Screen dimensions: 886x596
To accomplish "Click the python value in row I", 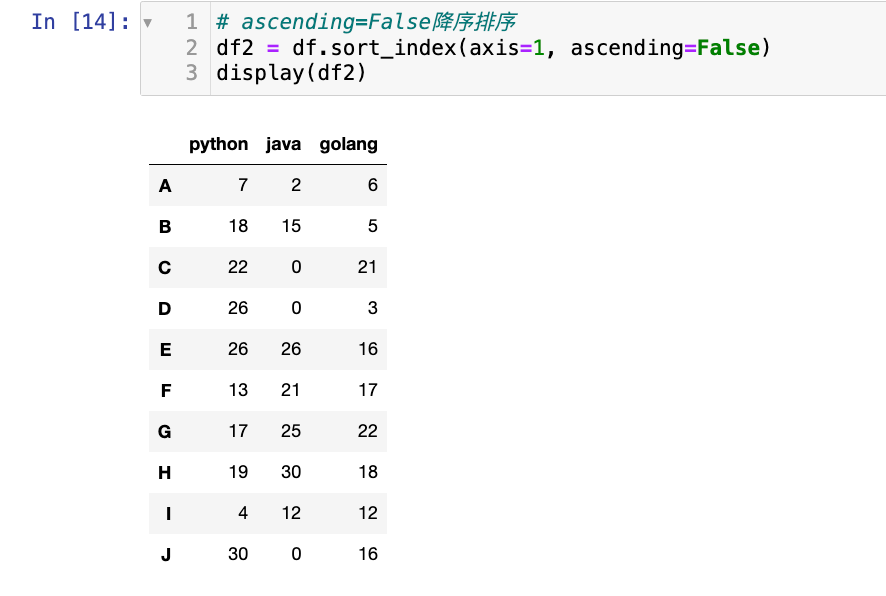I will point(243,513).
